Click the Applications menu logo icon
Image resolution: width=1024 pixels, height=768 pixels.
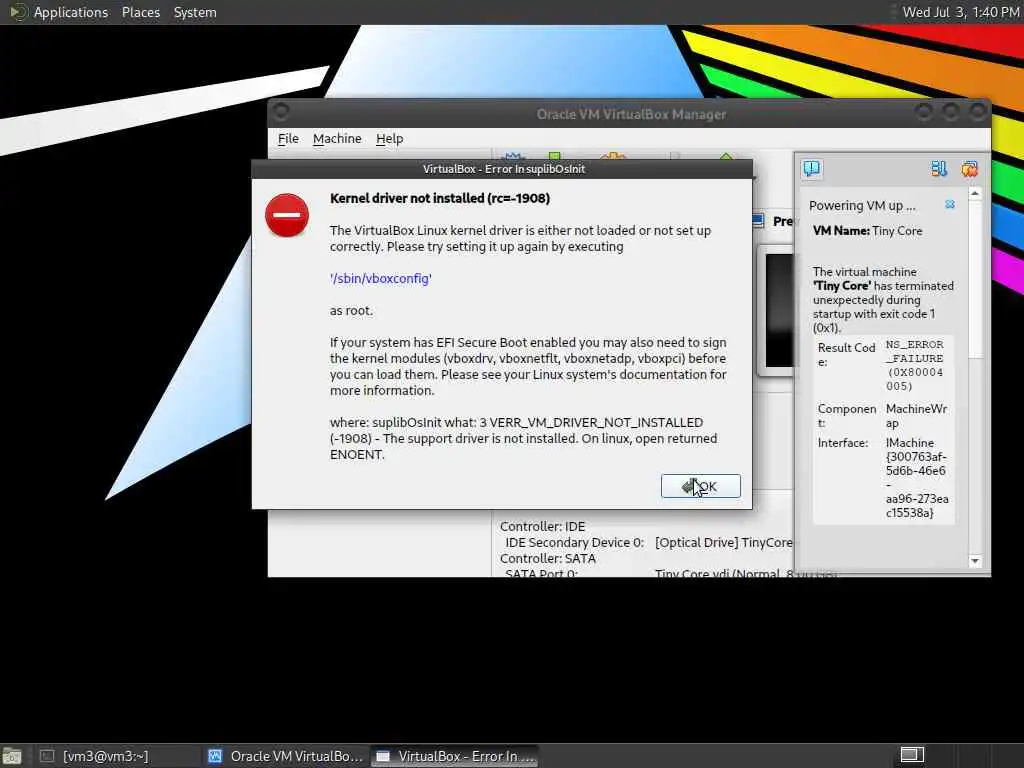(18, 12)
